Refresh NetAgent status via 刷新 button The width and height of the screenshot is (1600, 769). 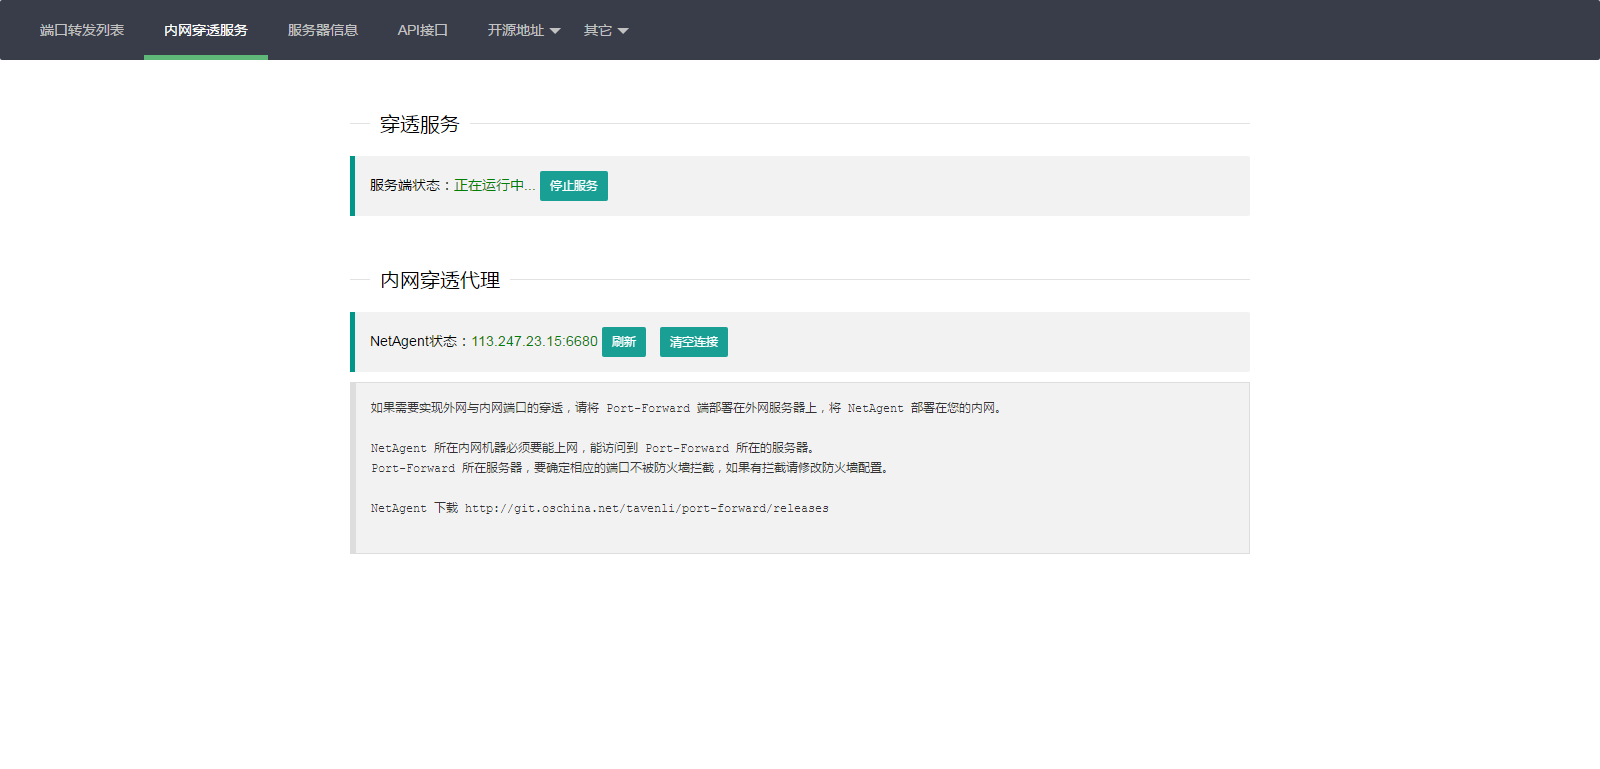click(623, 342)
